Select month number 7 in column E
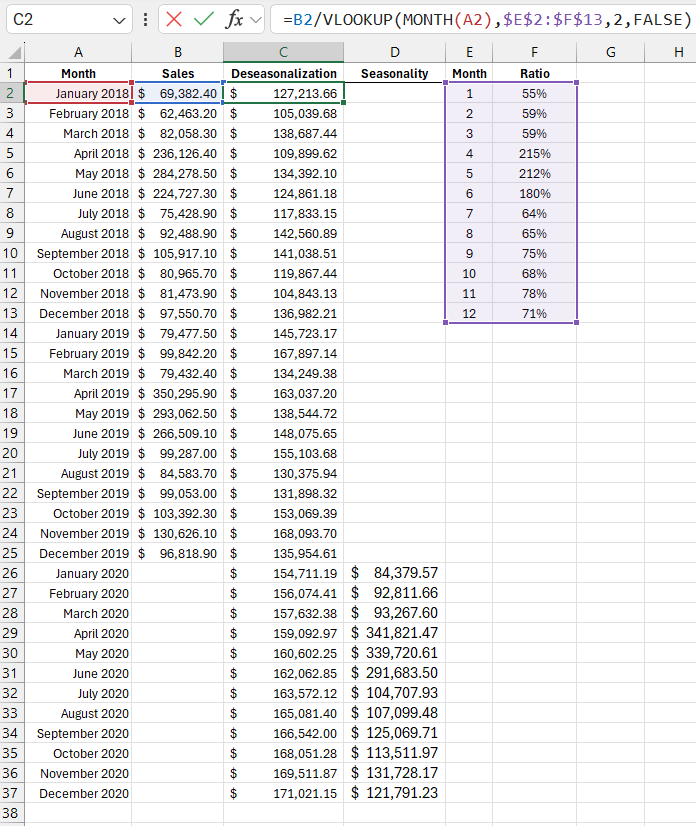Screen dimensions: 696x826 coord(469,213)
